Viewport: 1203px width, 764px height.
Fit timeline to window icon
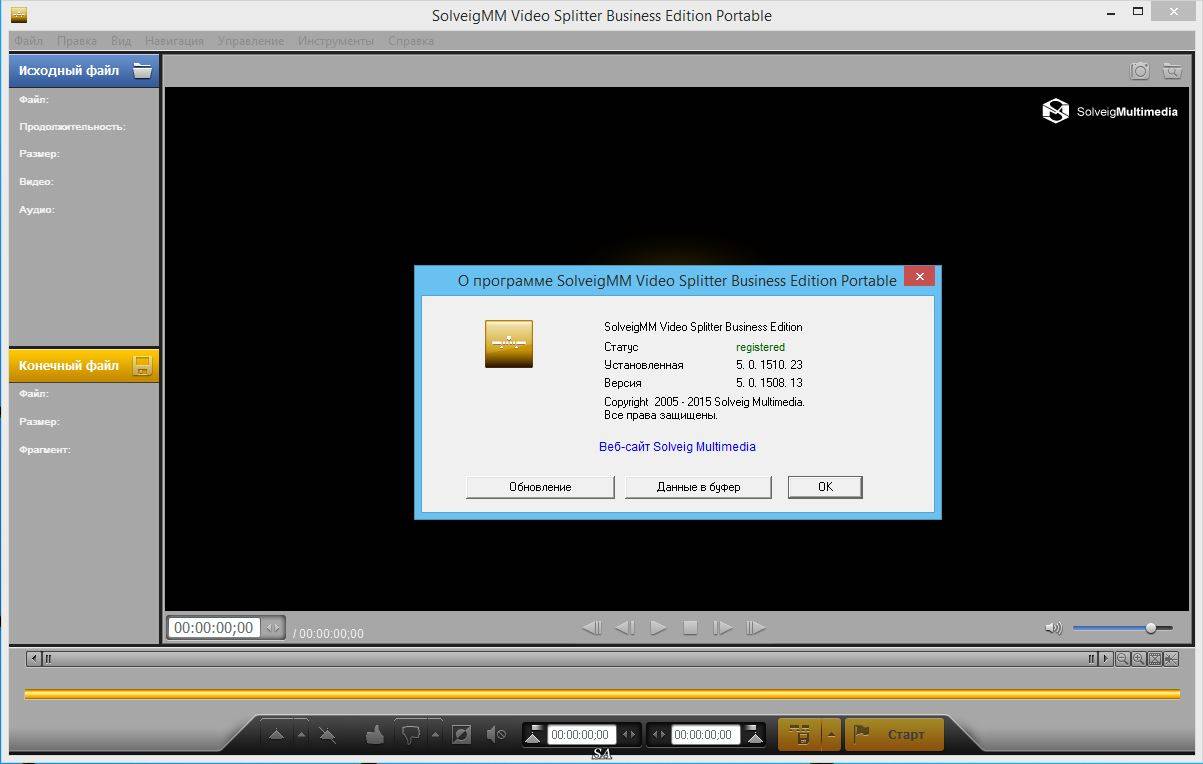click(1155, 659)
